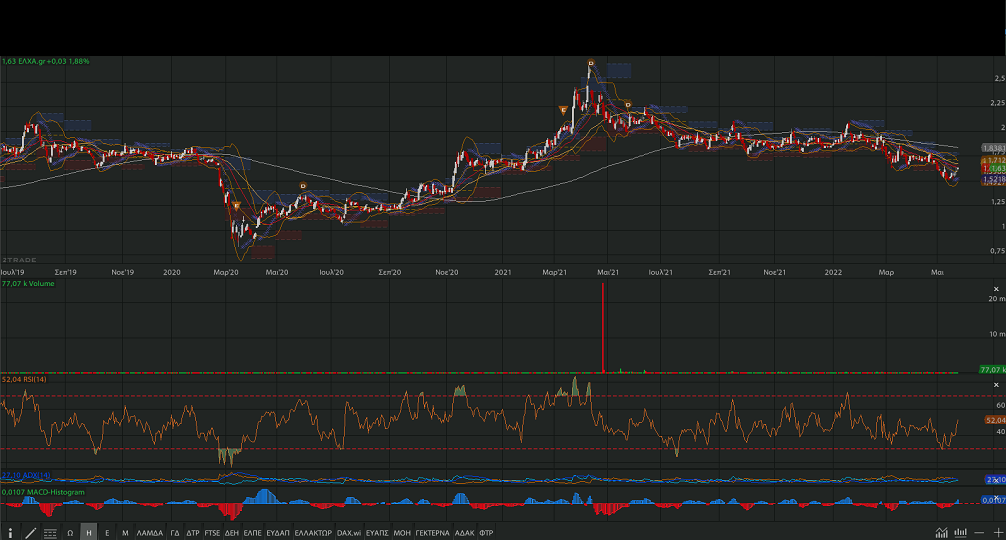Open the info panel icon
The height and width of the screenshot is (540, 1006).
tap(11, 533)
